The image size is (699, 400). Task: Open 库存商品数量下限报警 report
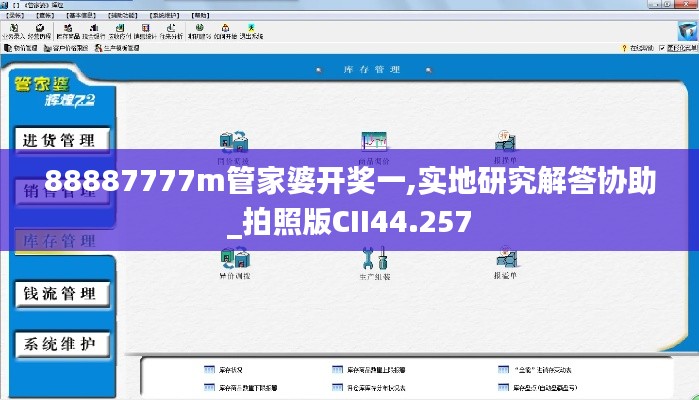[x=240, y=386]
